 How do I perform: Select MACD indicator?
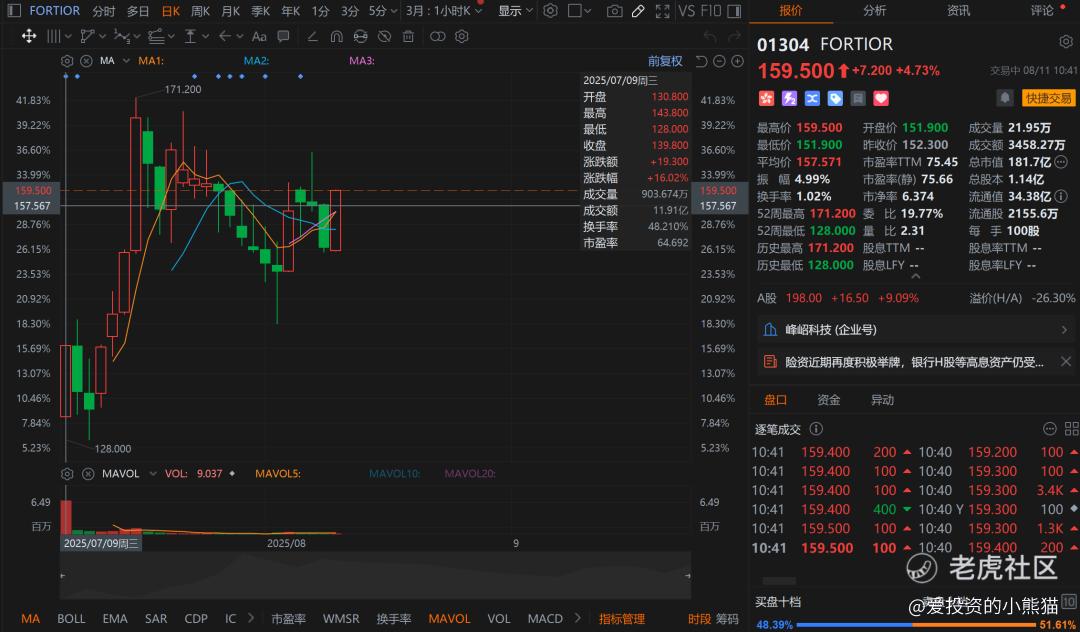click(x=545, y=619)
